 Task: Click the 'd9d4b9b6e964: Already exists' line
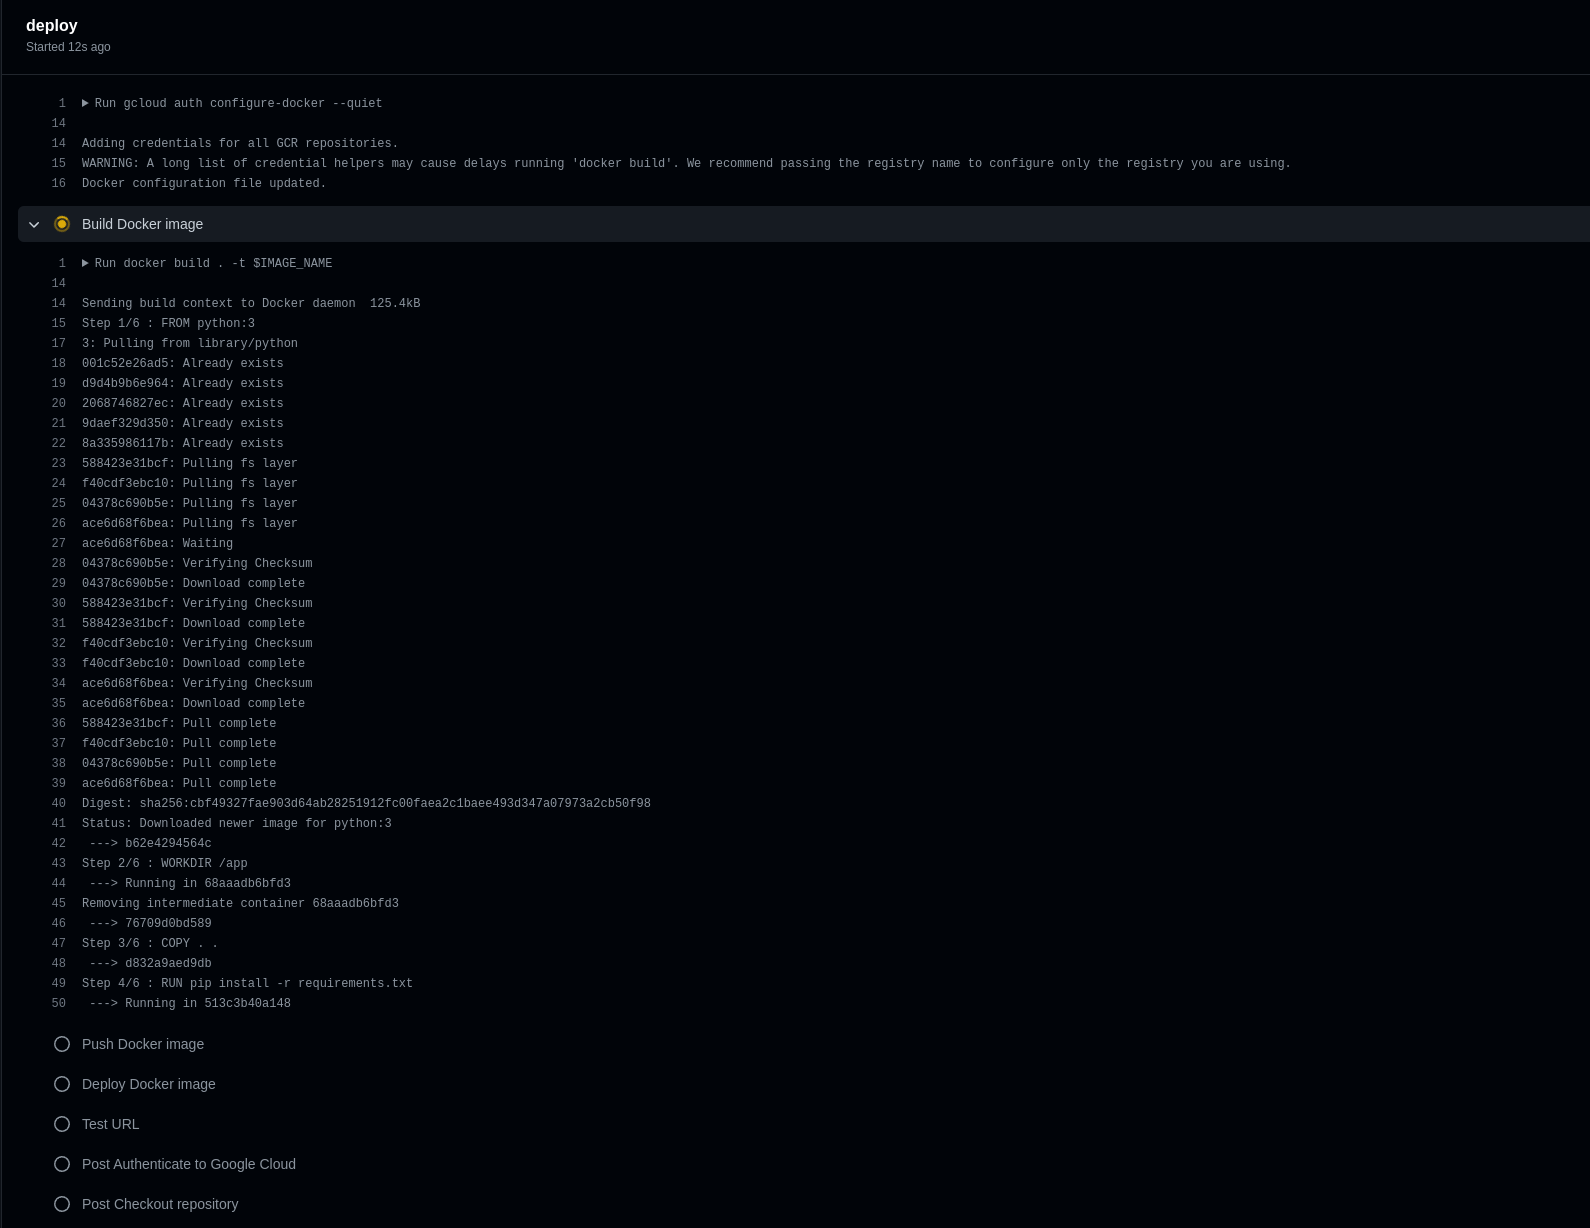tap(182, 383)
